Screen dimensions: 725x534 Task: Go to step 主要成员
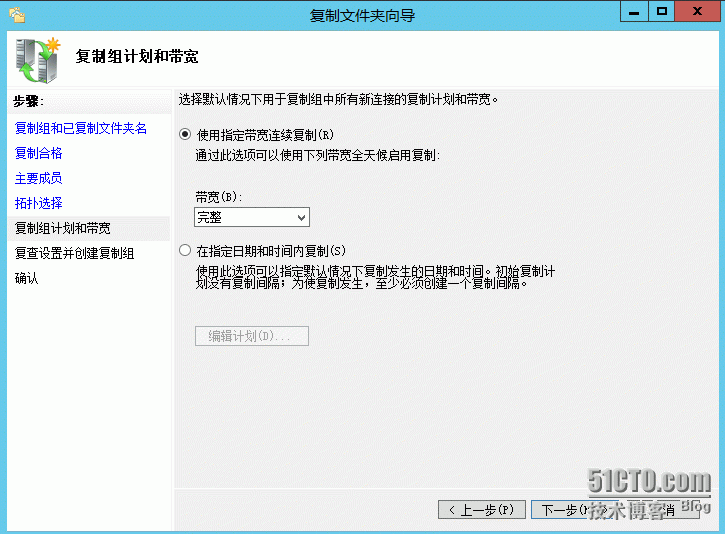click(x=38, y=178)
